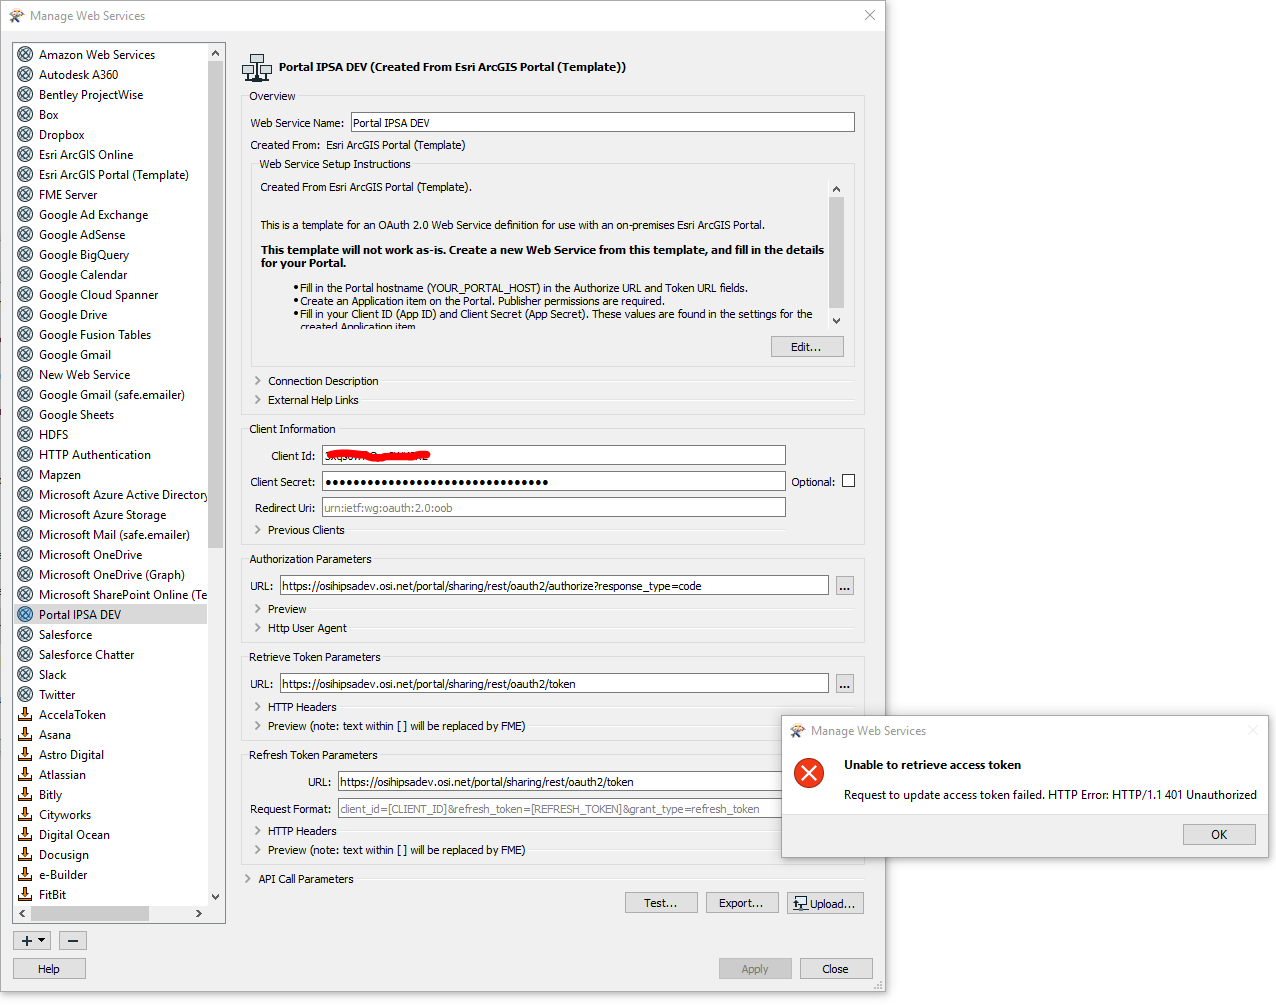1276x1005 pixels.
Task: Expand Http User Agent section
Action: [x=258, y=628]
